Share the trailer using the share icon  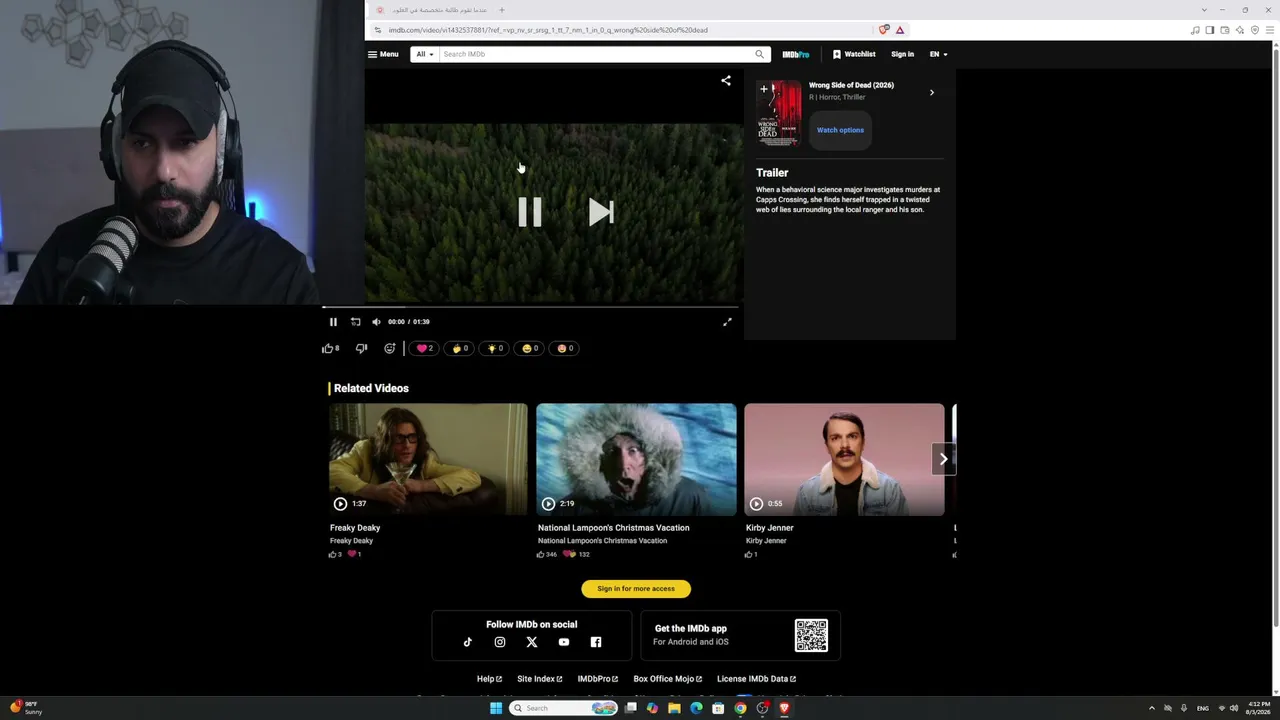tap(726, 81)
